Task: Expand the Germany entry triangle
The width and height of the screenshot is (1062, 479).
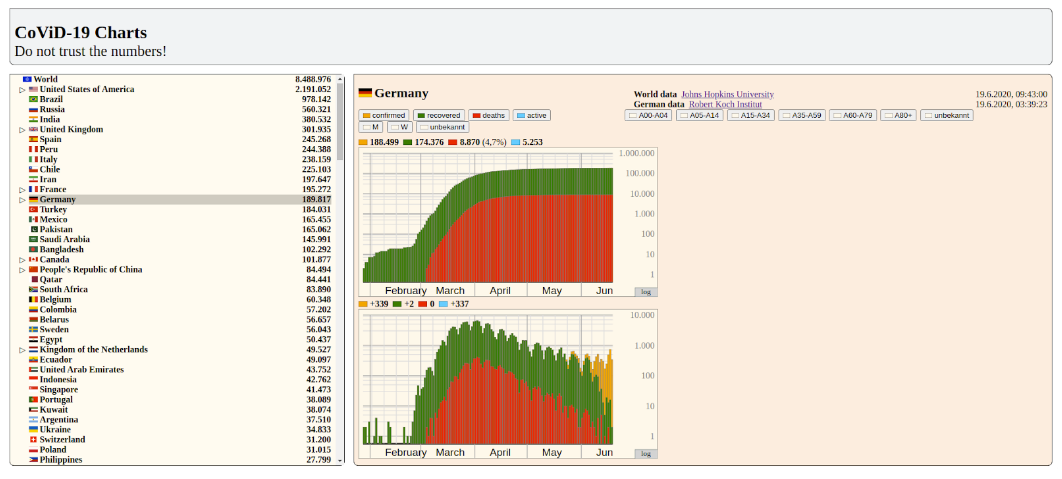Action: [22, 200]
